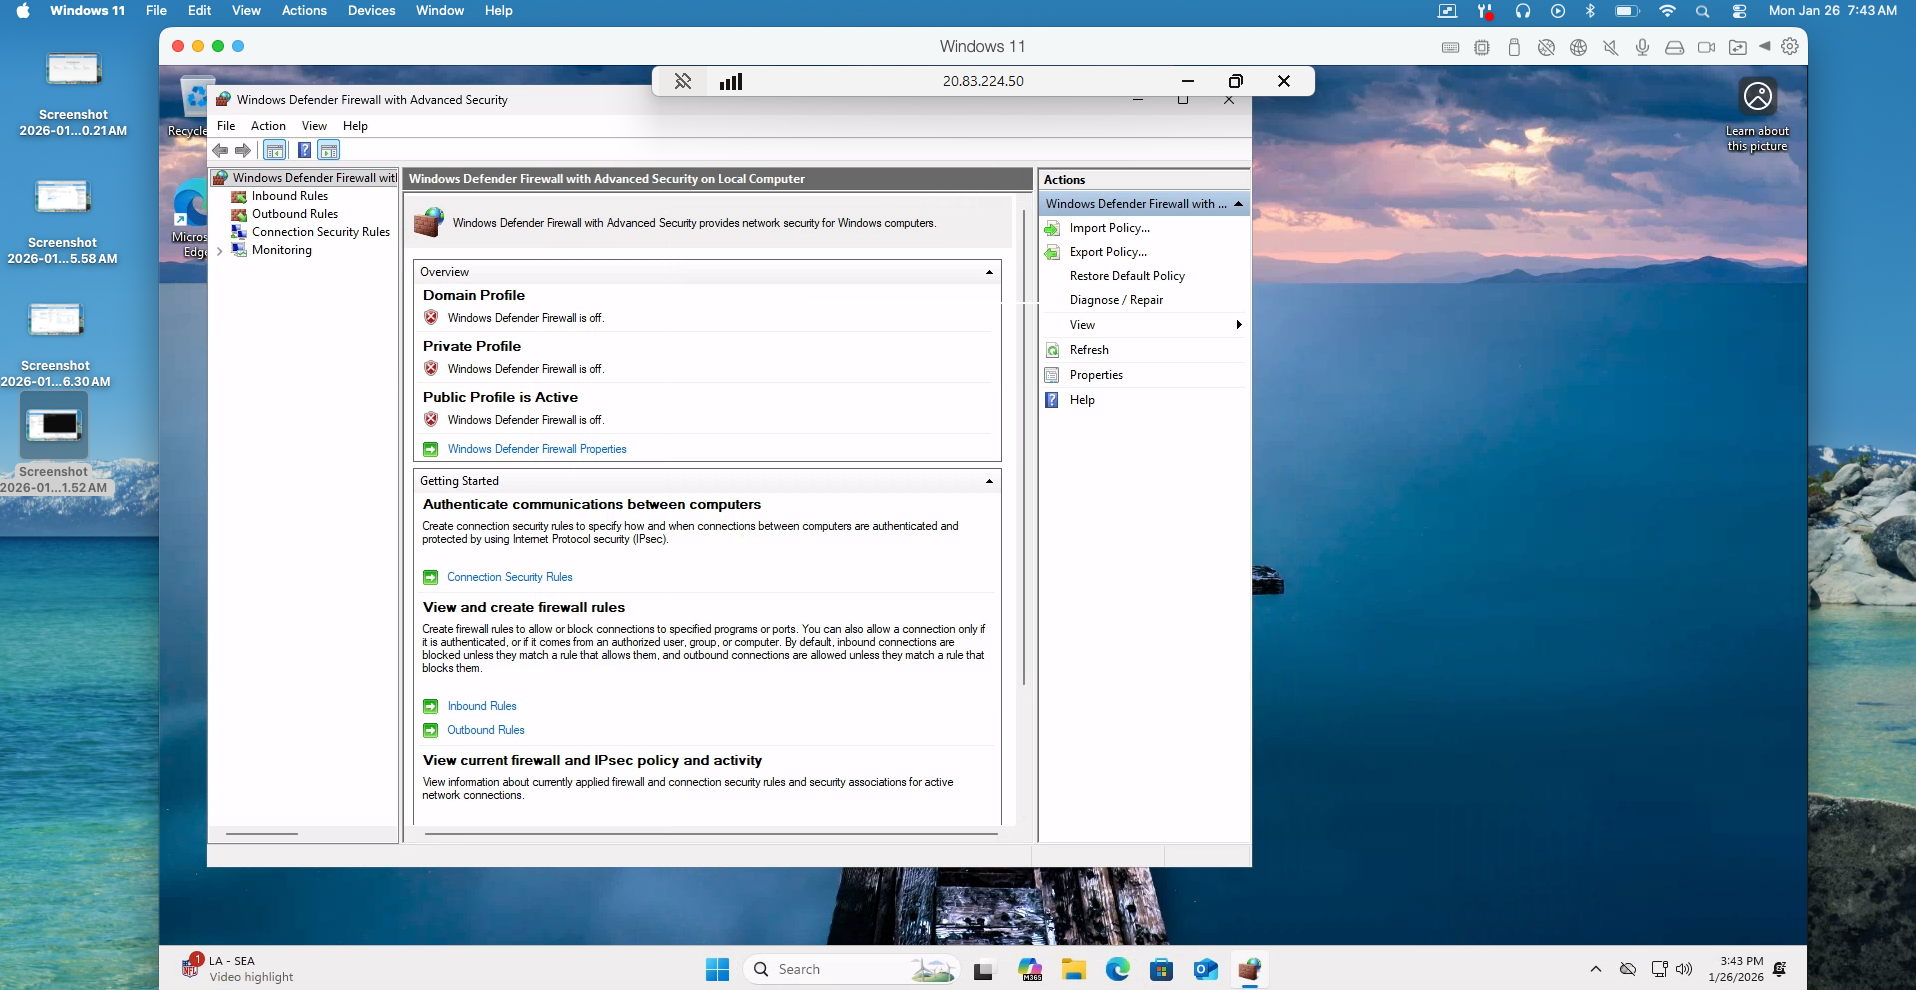The image size is (1916, 990).
Task: Click Import Policy in the Actions pane
Action: (x=1109, y=228)
